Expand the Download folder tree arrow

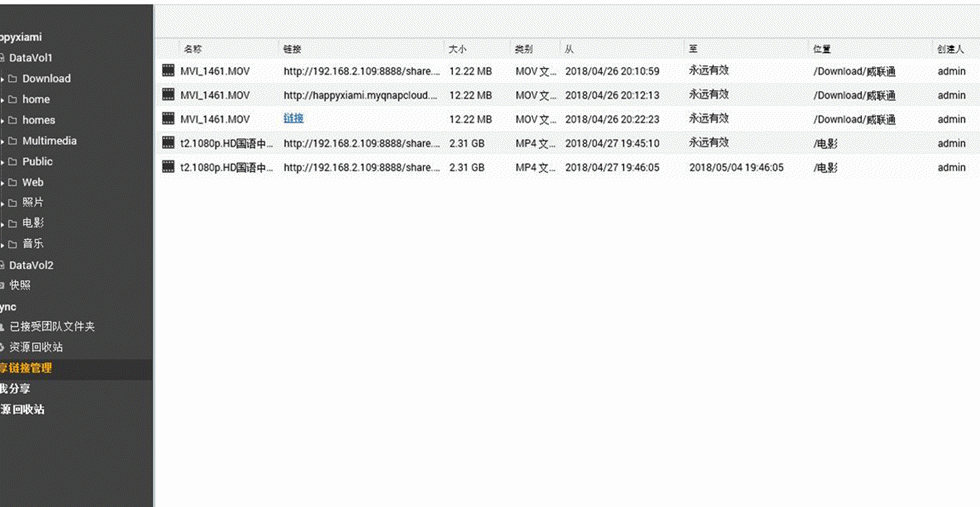pos(3,79)
